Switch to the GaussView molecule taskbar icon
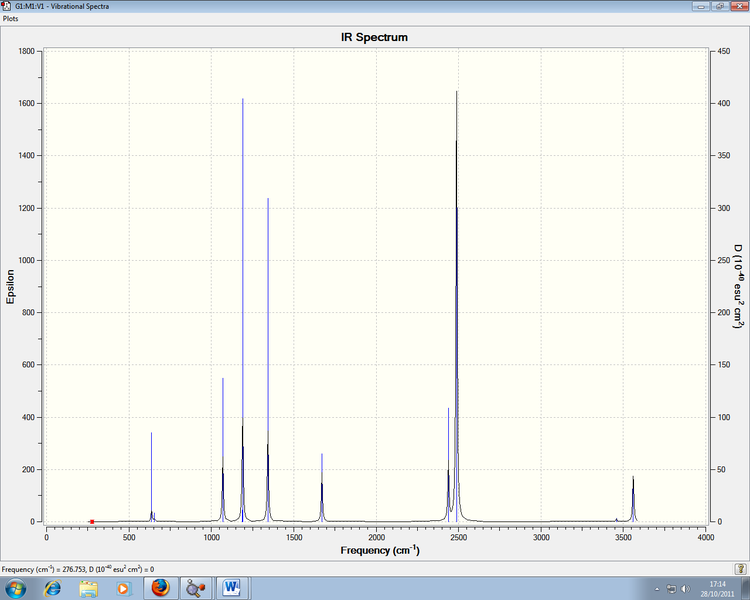The width and height of the screenshot is (750, 600). pos(196,588)
